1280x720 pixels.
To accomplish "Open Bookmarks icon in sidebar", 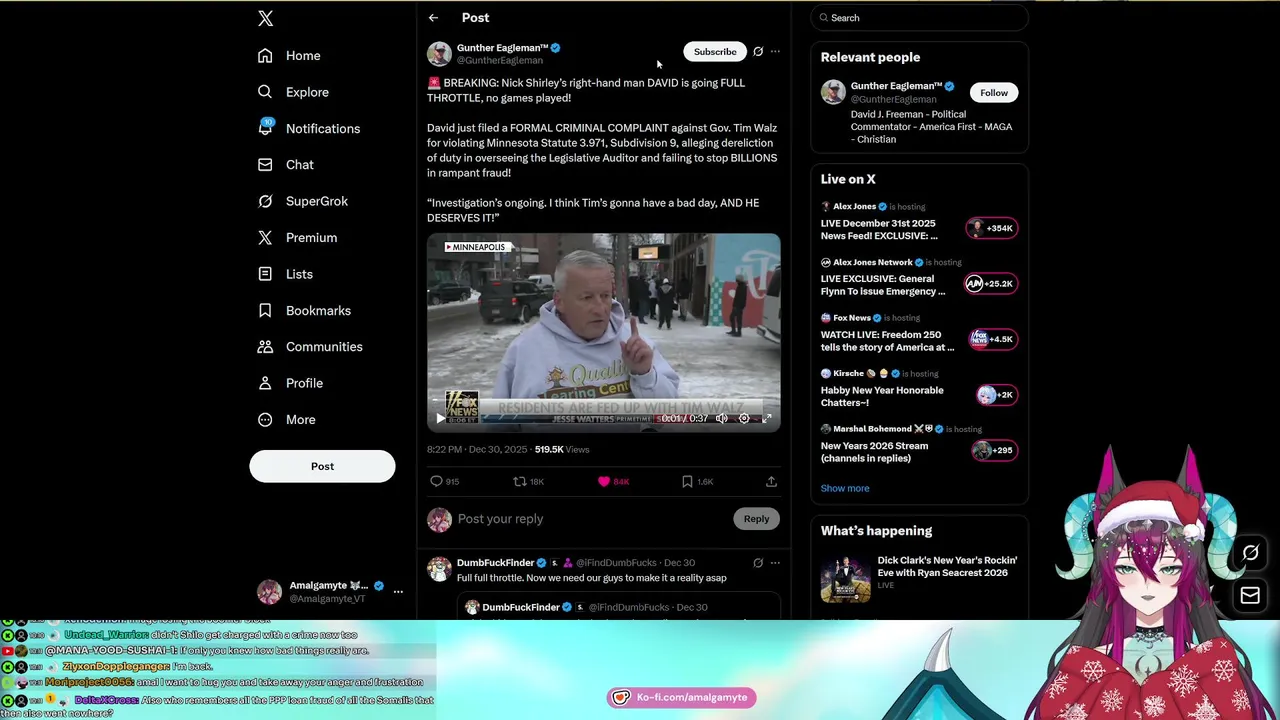I will [x=265, y=310].
